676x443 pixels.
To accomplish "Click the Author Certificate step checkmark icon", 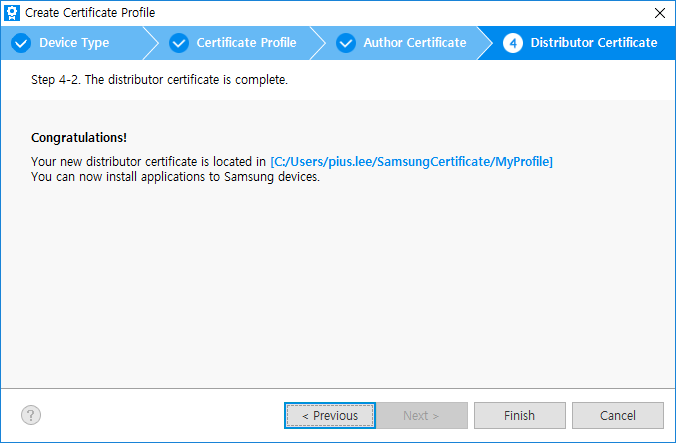I will coord(346,43).
